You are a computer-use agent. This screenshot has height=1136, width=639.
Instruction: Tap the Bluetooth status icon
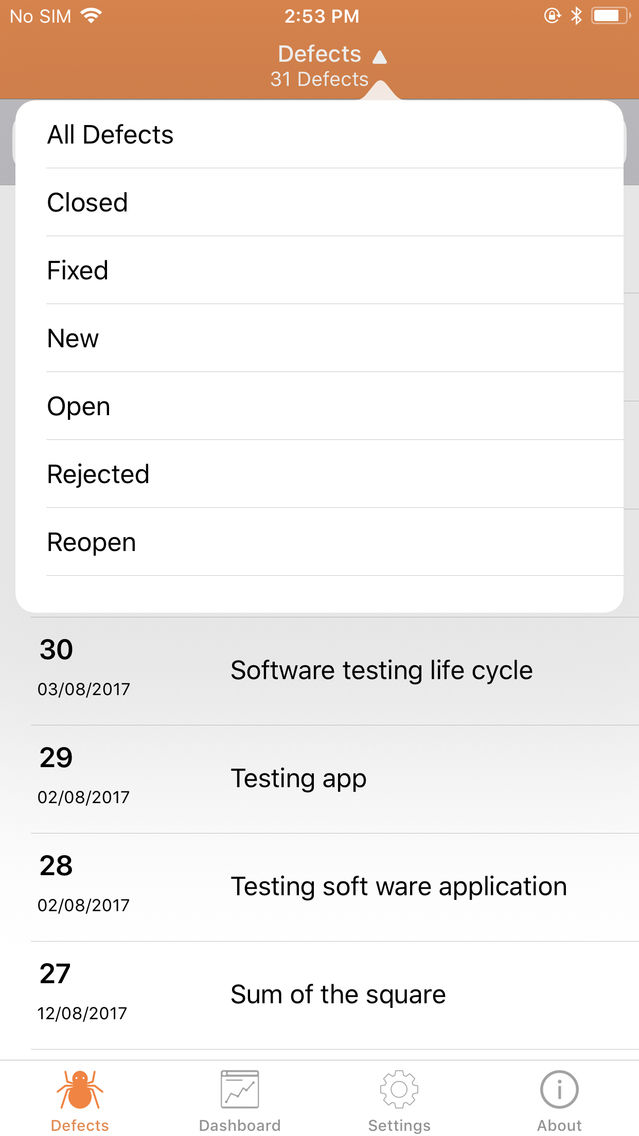576,16
